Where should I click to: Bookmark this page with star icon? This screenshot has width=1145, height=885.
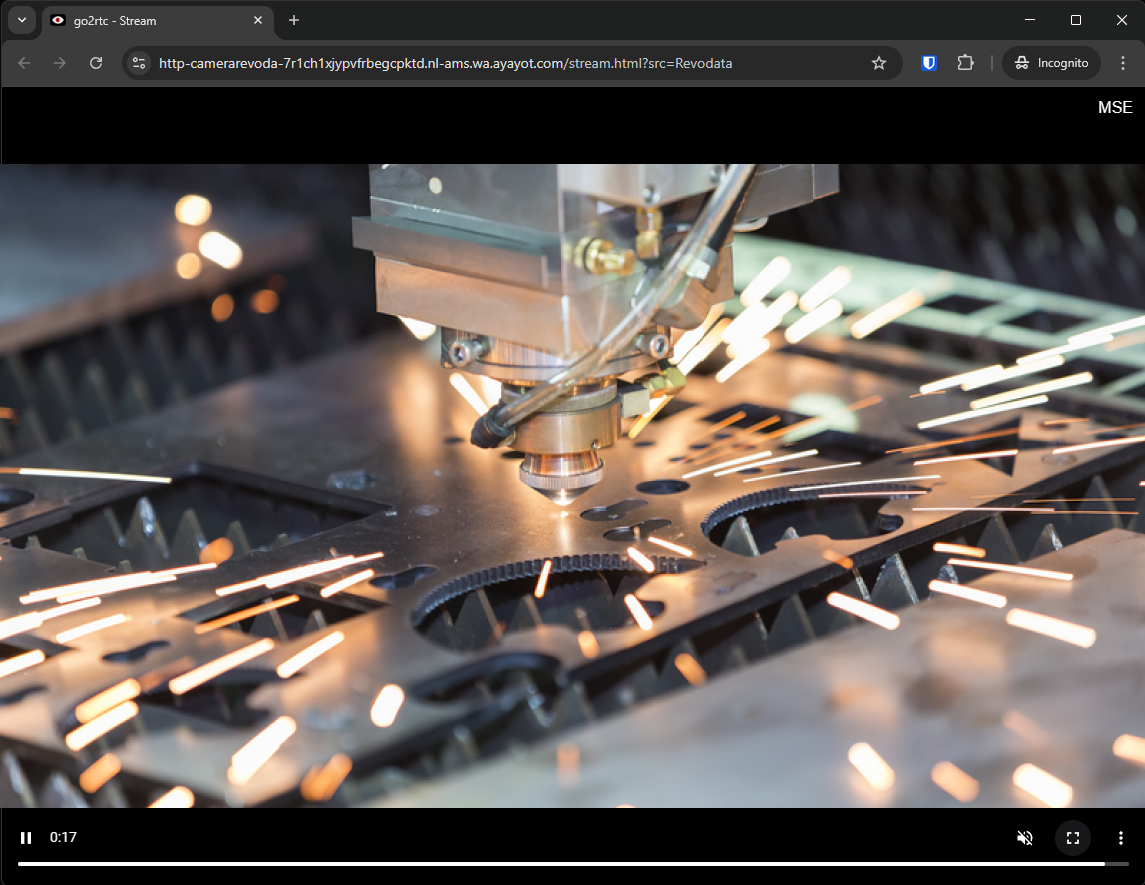879,63
